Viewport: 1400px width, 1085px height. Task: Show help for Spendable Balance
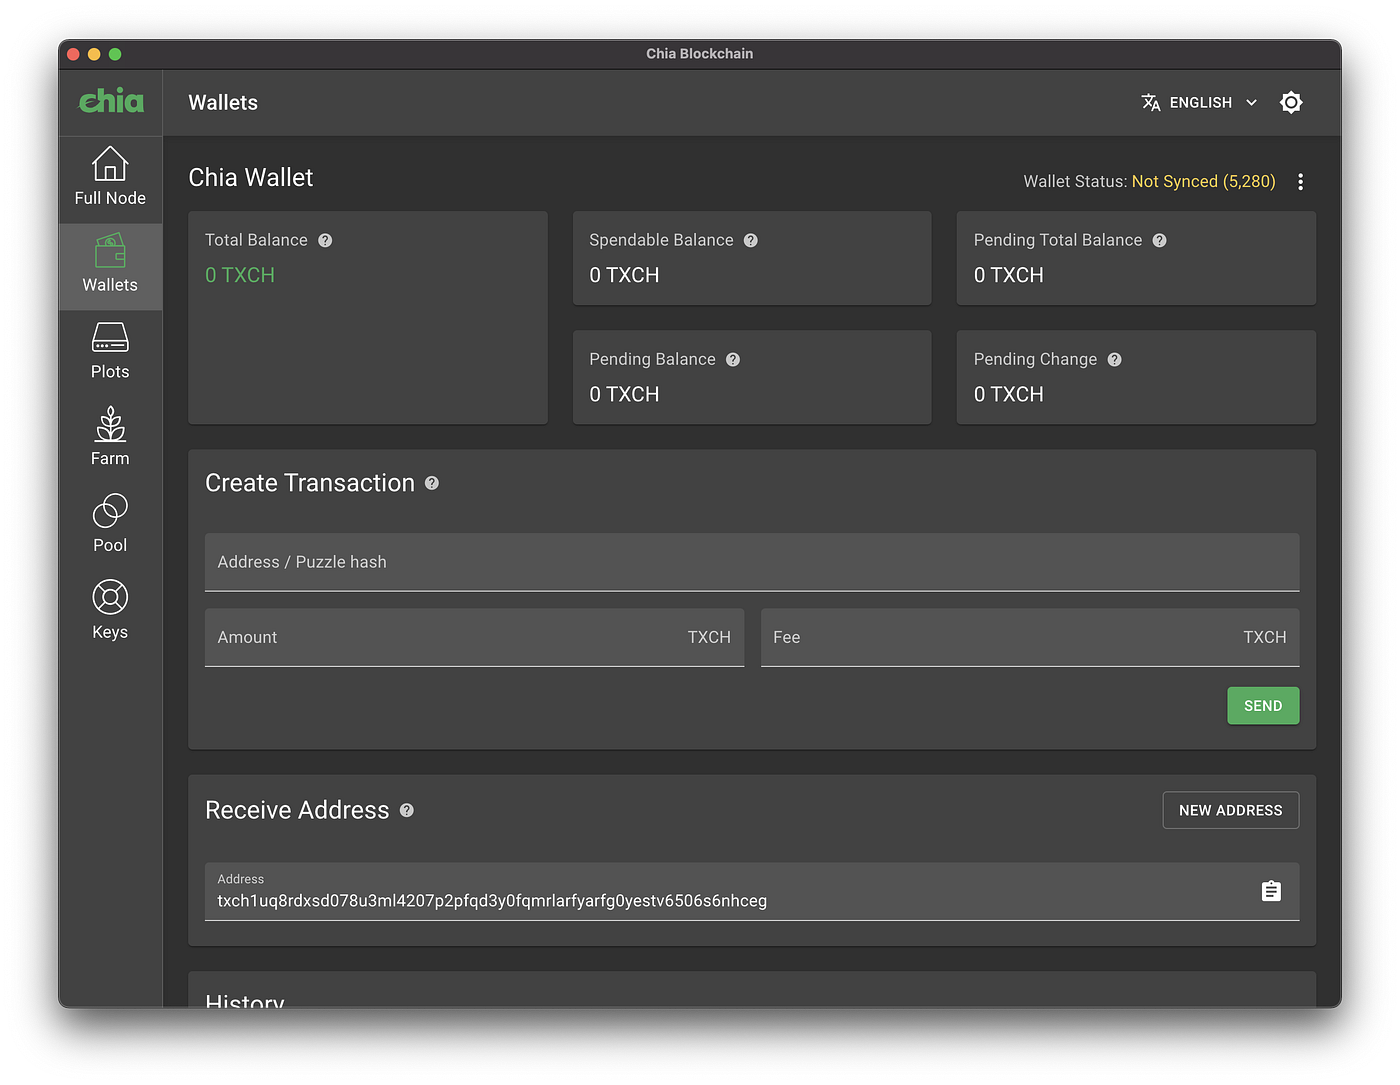pyautogui.click(x=751, y=240)
